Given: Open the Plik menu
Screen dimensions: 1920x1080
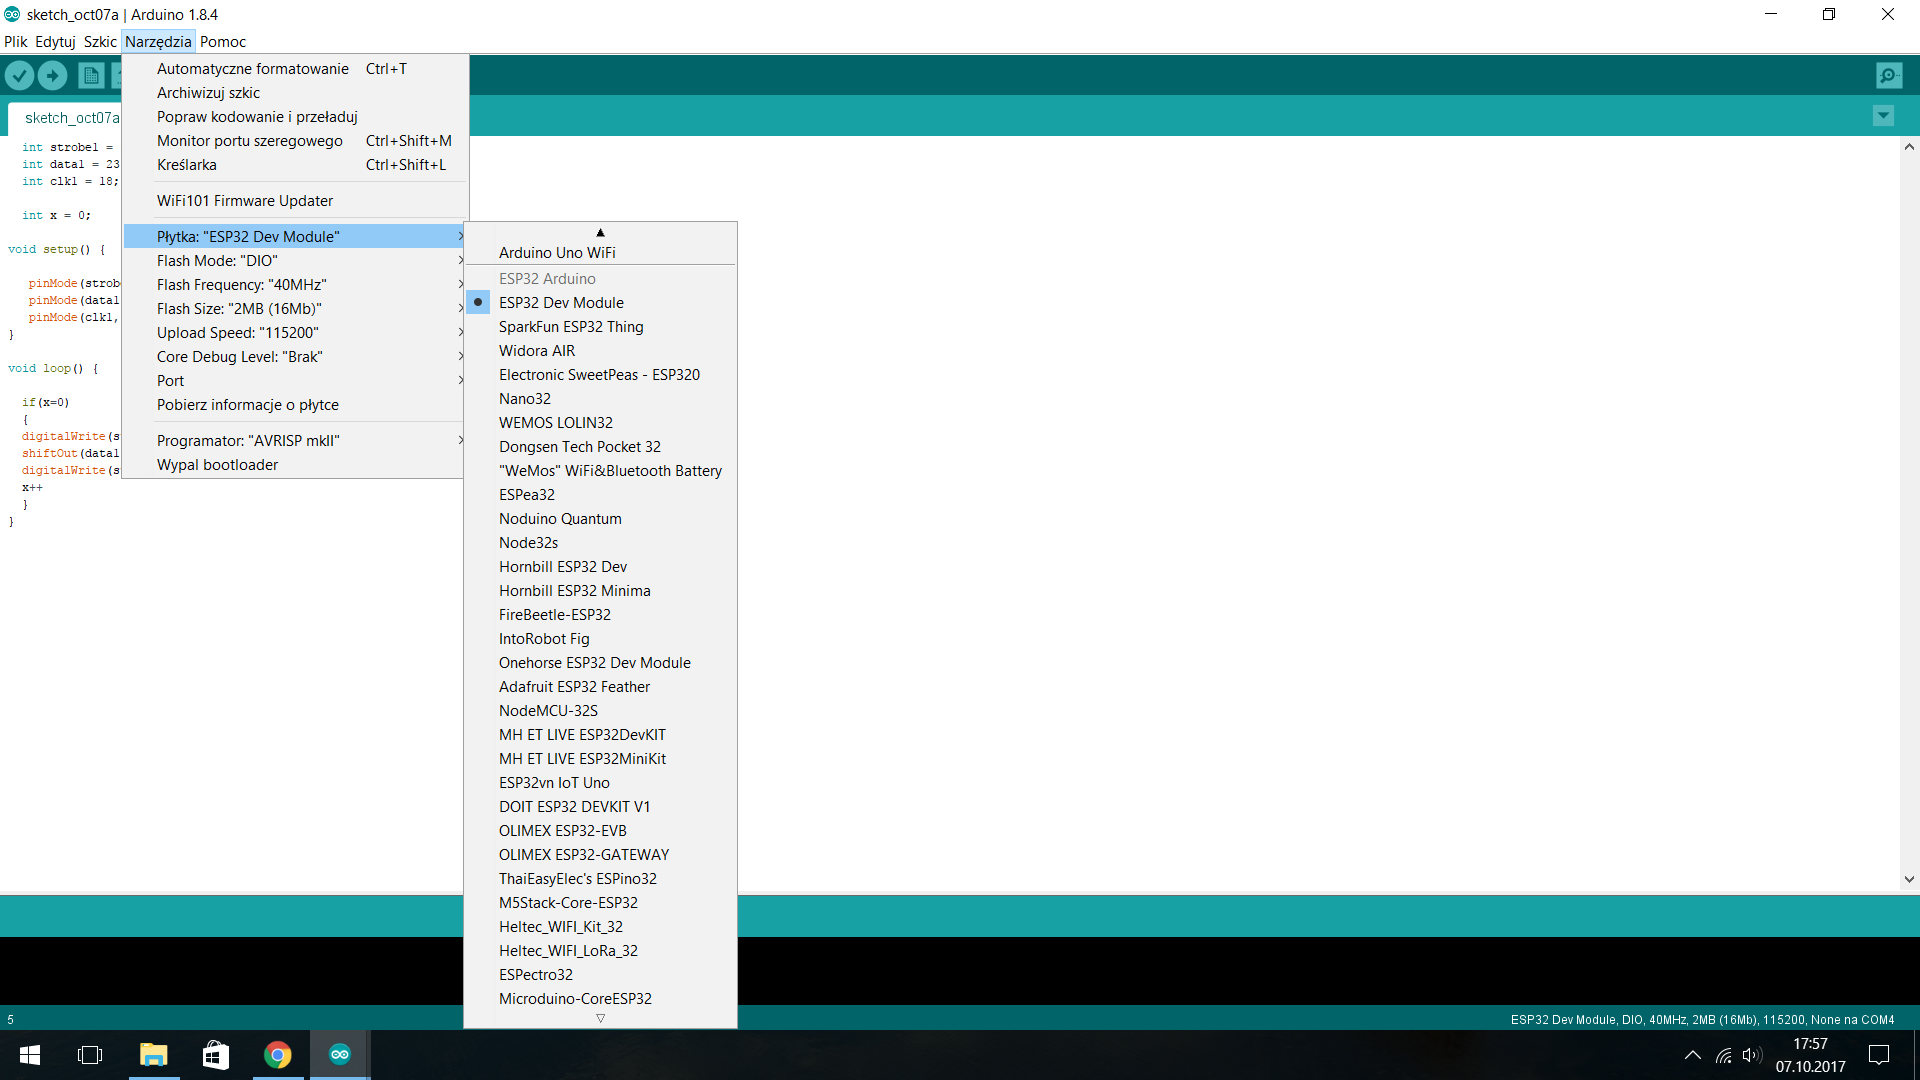Looking at the screenshot, I should pos(16,42).
